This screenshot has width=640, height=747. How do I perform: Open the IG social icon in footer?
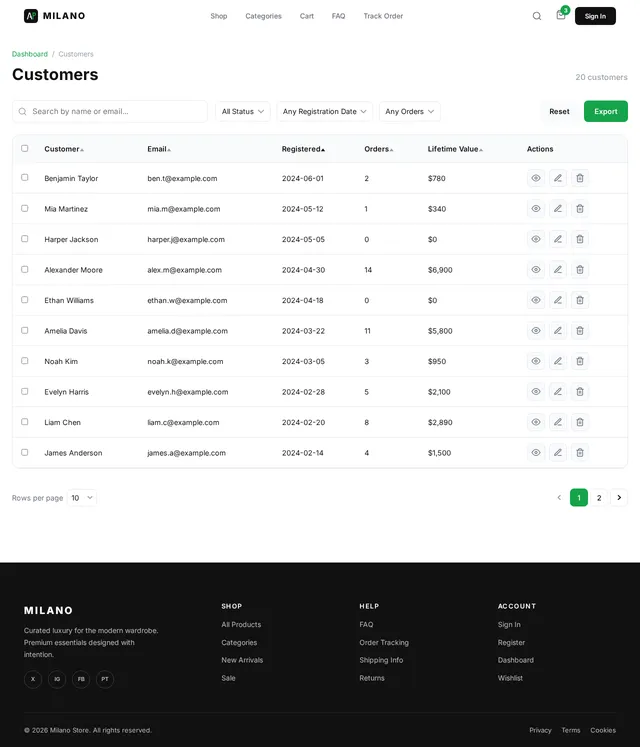57,679
